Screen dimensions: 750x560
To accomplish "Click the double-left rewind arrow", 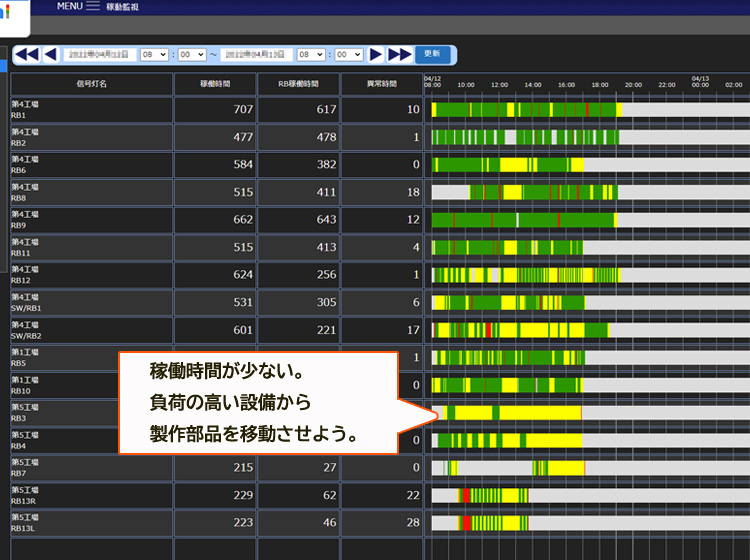I will [27, 54].
